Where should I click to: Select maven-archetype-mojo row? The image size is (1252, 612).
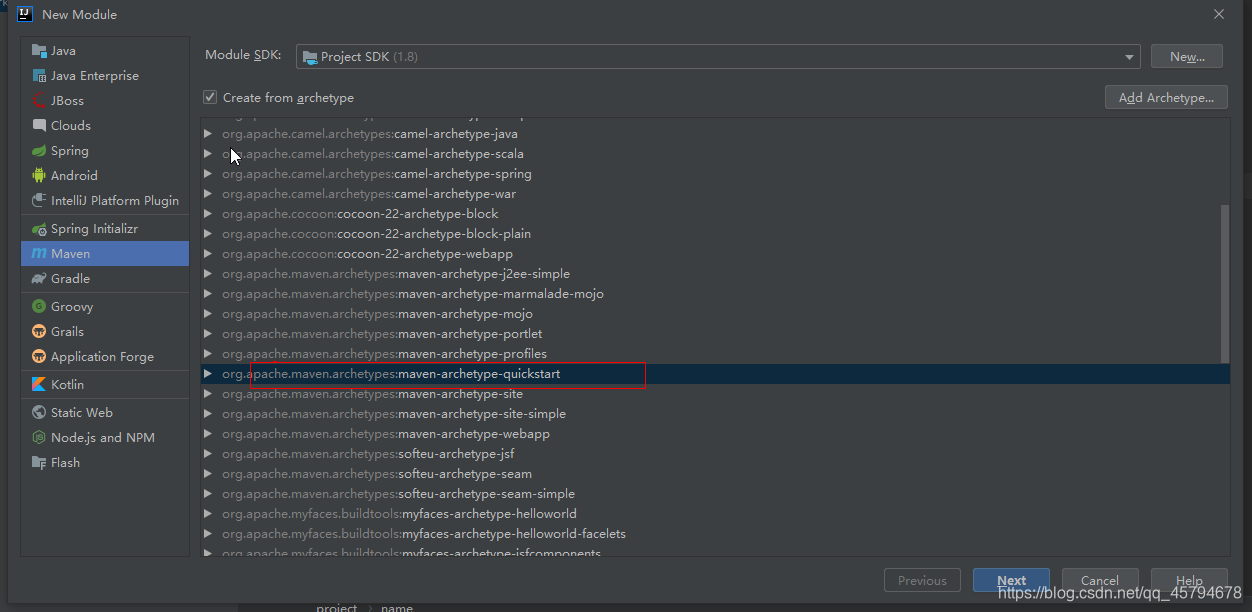pos(715,314)
